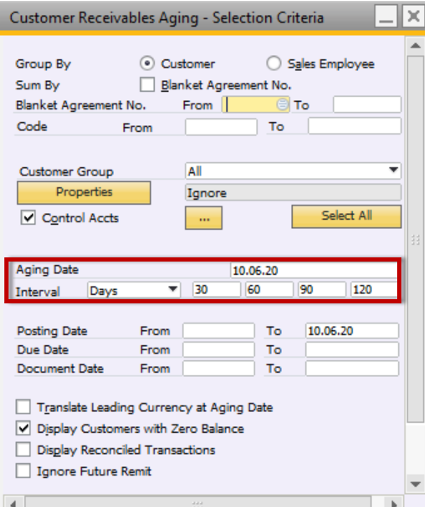Viewport: 425px width, 507px height.
Task: Open control accounts browse button with ellipsis
Action: 204,218
